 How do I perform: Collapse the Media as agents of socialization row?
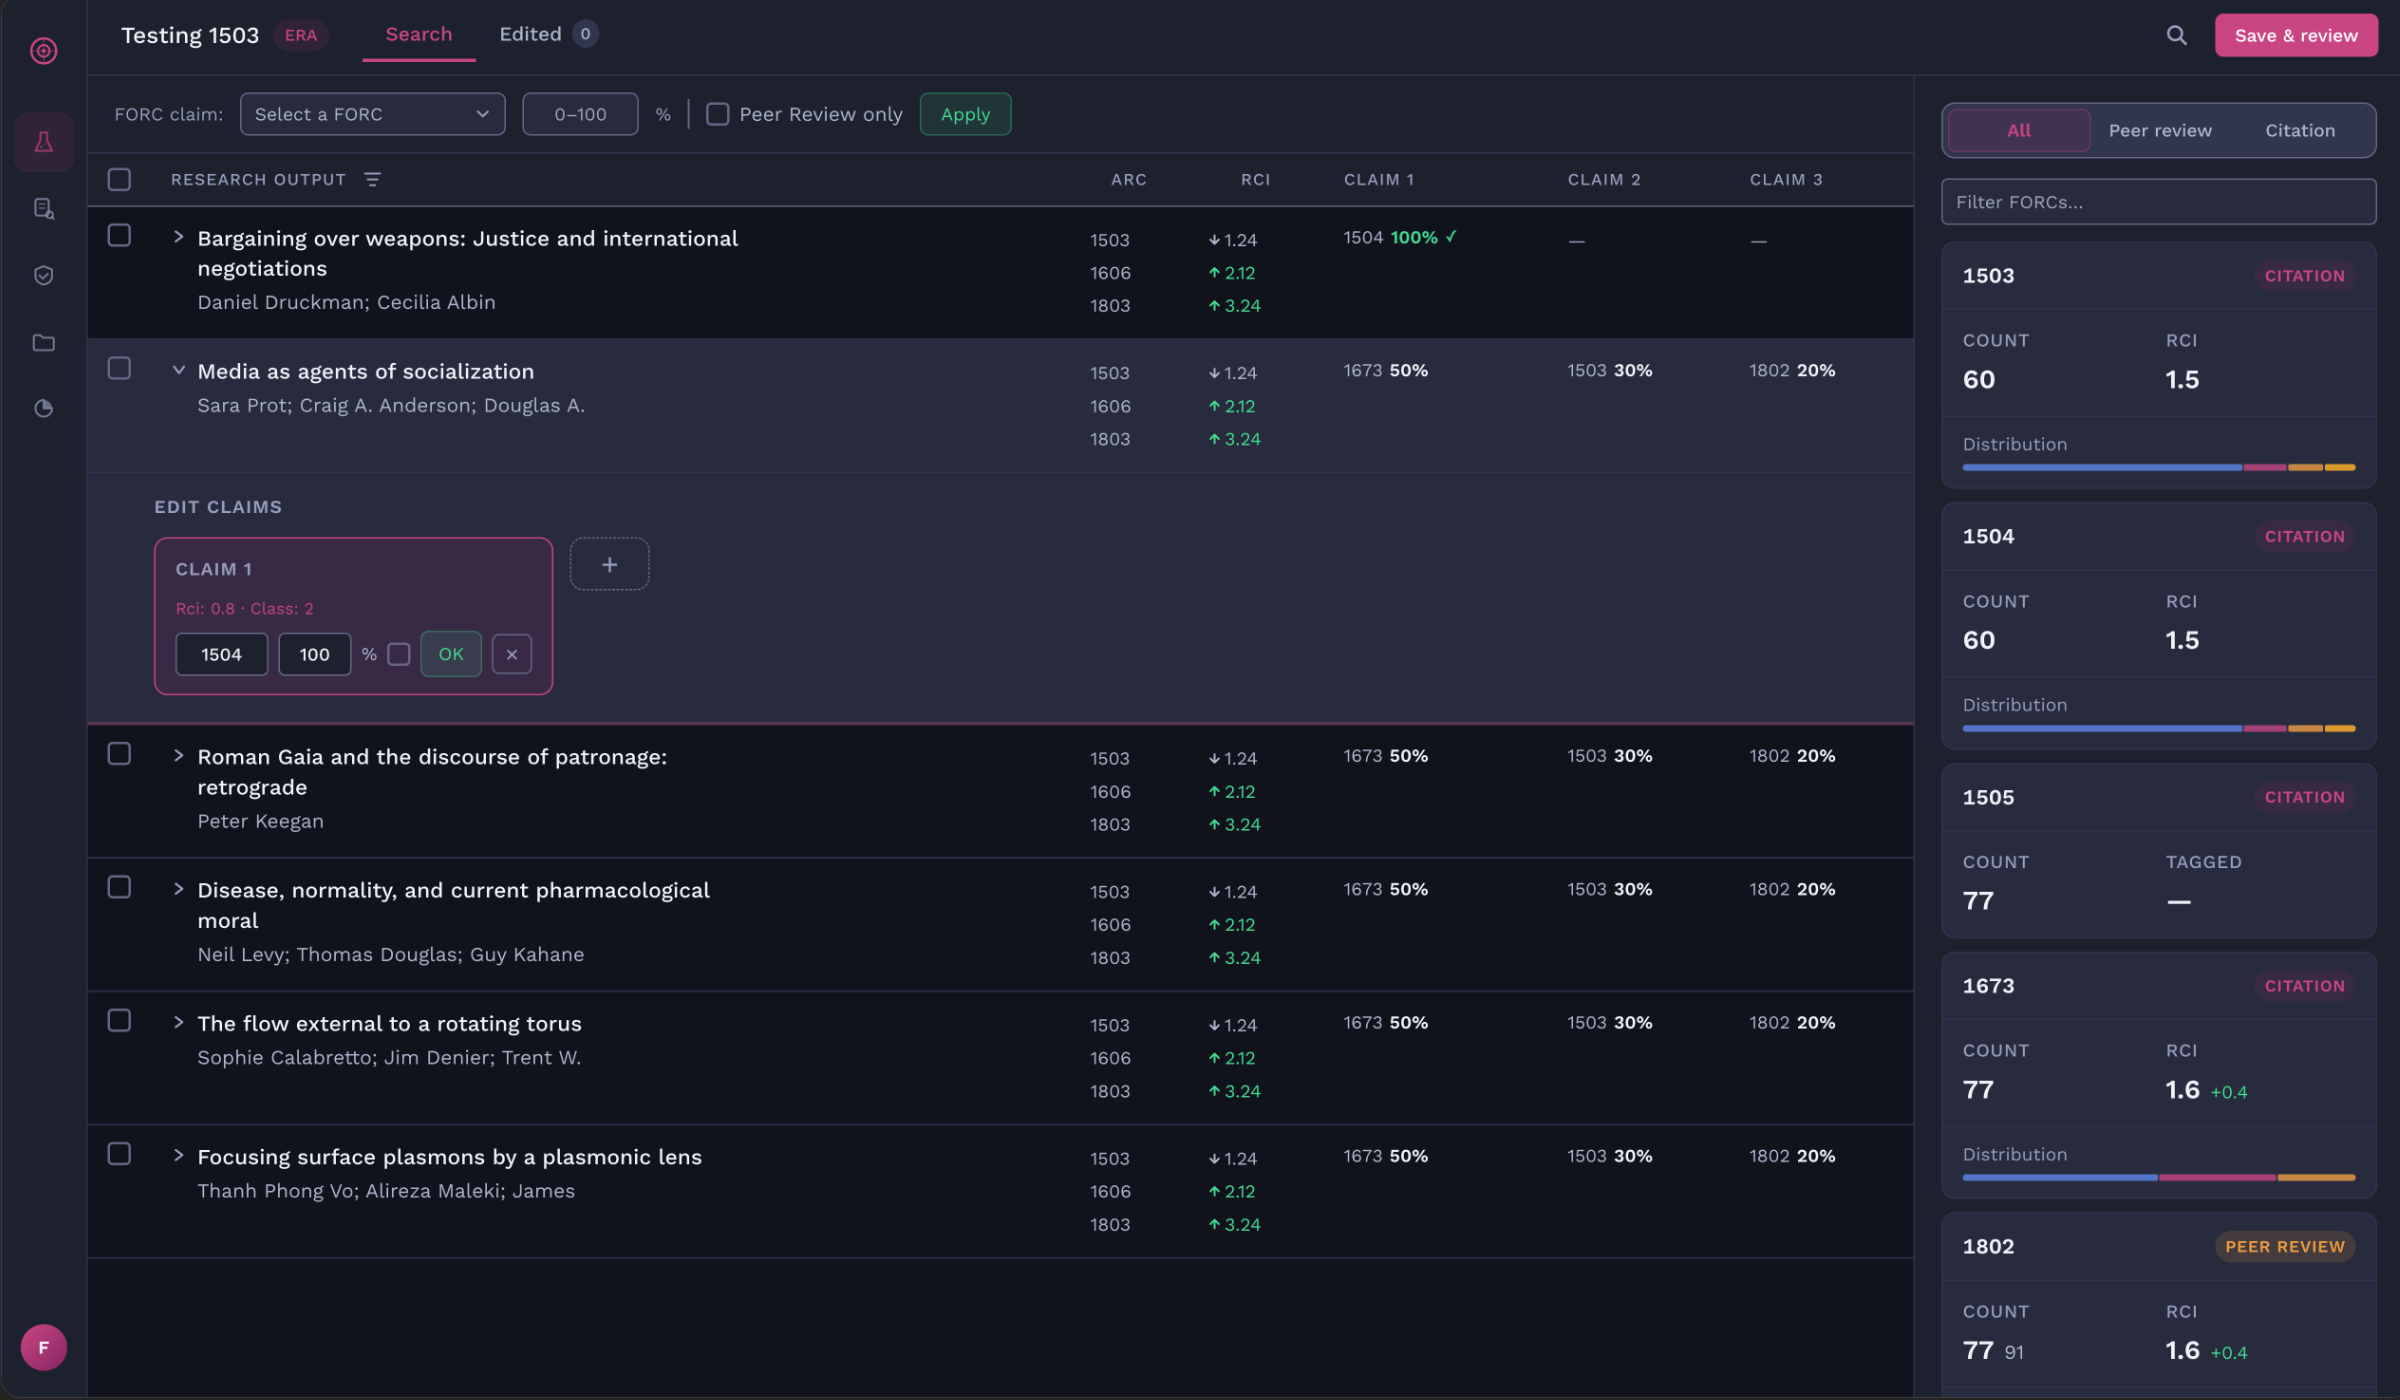[178, 370]
